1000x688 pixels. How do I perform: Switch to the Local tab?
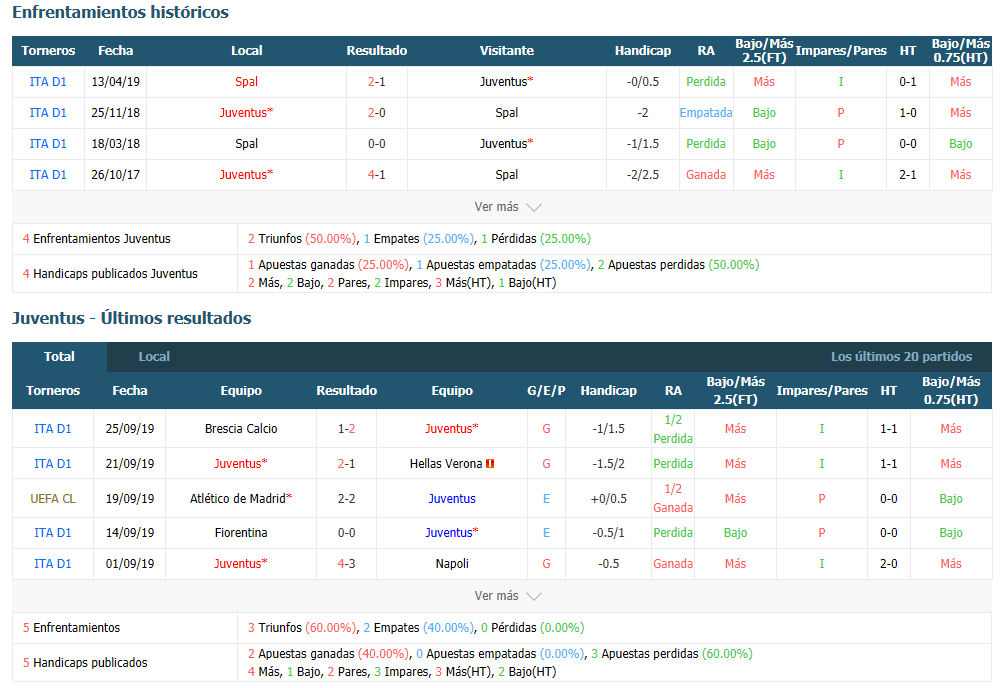click(154, 356)
